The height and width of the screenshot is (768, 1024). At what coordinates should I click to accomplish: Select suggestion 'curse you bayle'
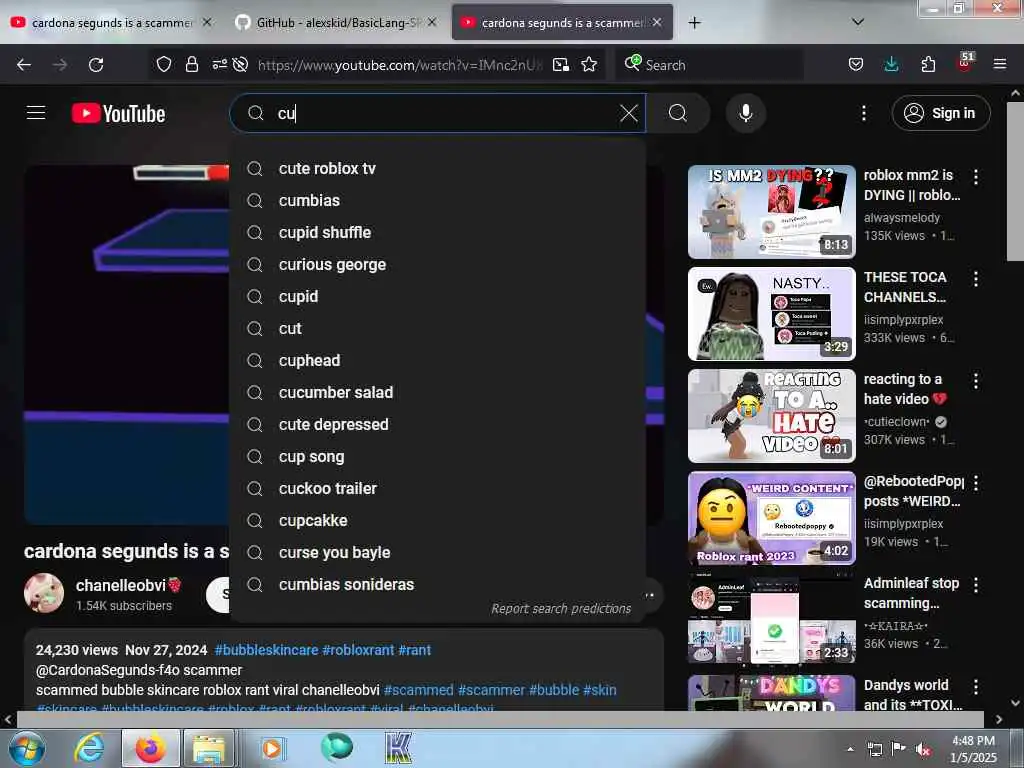coord(438,552)
